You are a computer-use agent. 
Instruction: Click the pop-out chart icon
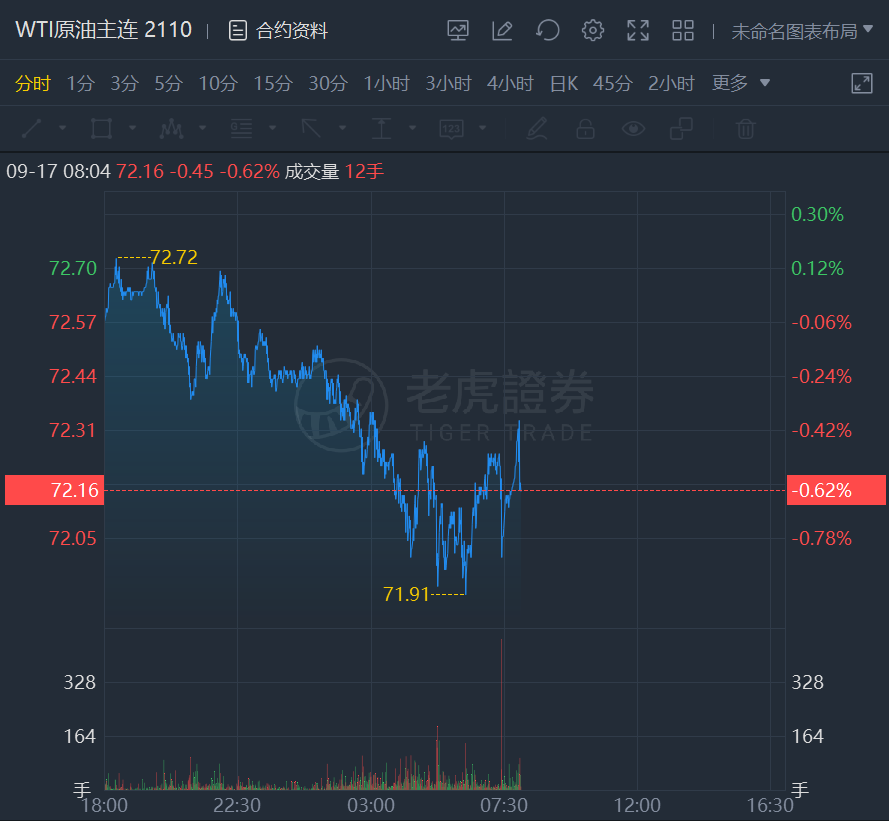click(862, 84)
